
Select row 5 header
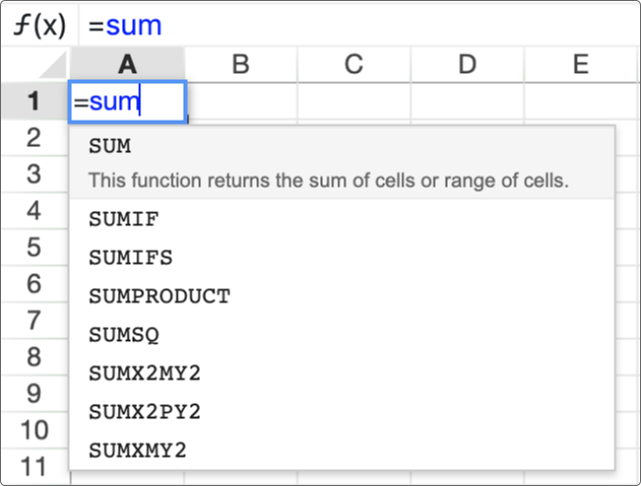coord(34,247)
